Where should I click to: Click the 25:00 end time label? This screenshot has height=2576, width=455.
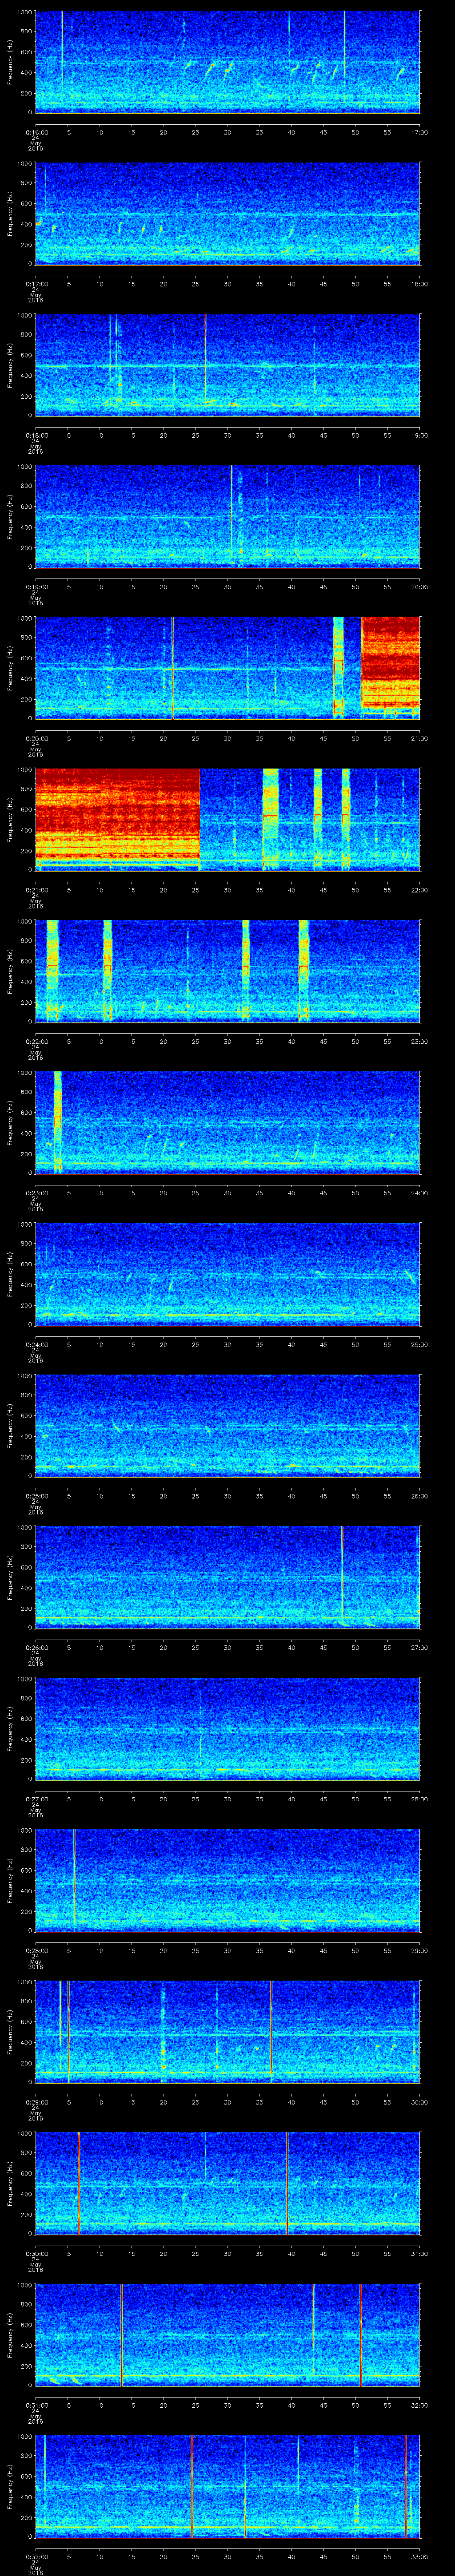coord(419,1344)
